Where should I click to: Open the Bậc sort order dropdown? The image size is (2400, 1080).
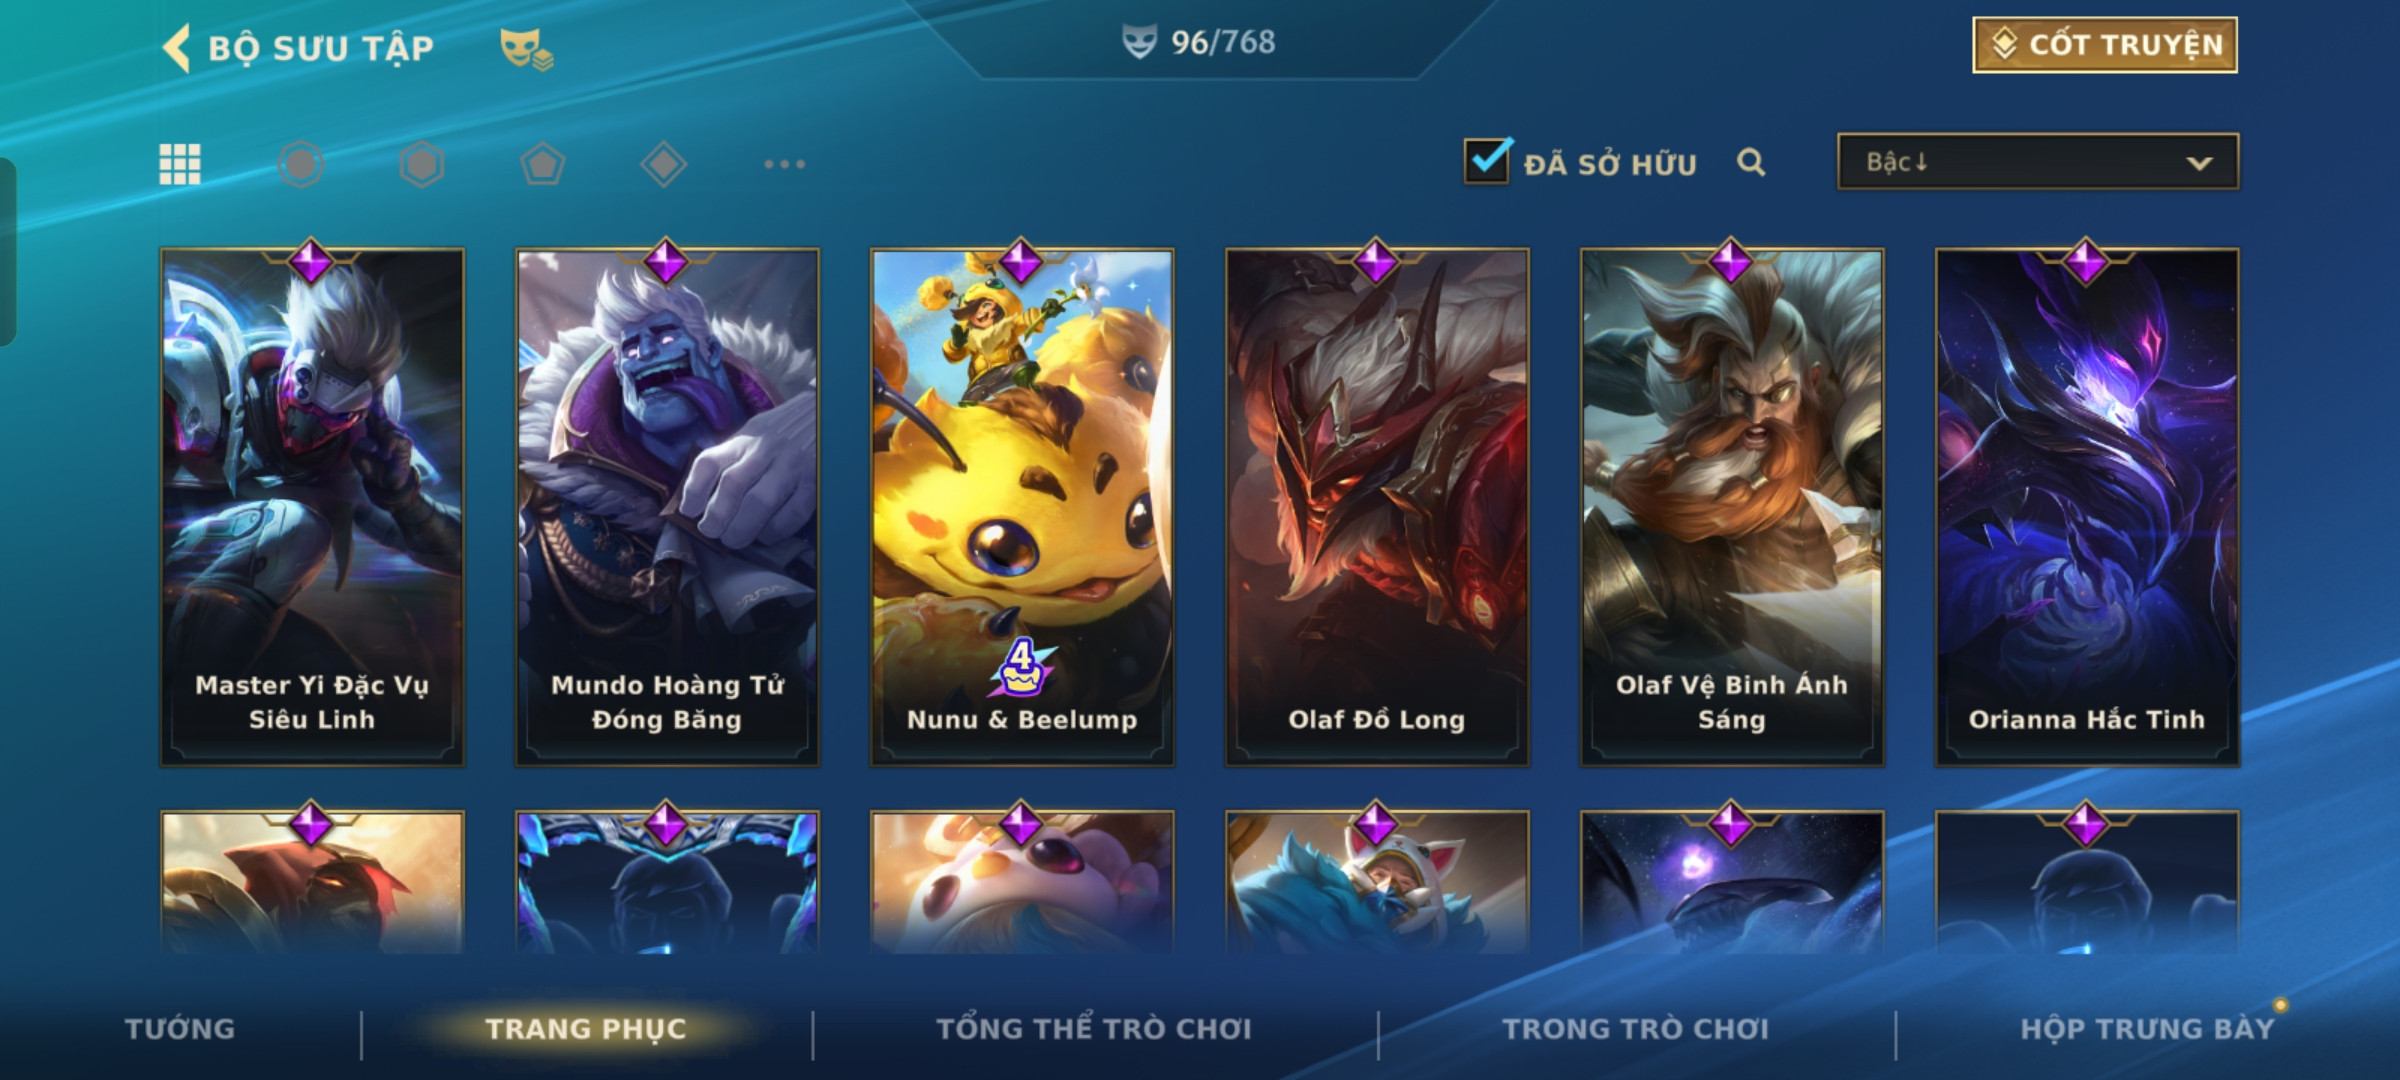coord(2038,162)
